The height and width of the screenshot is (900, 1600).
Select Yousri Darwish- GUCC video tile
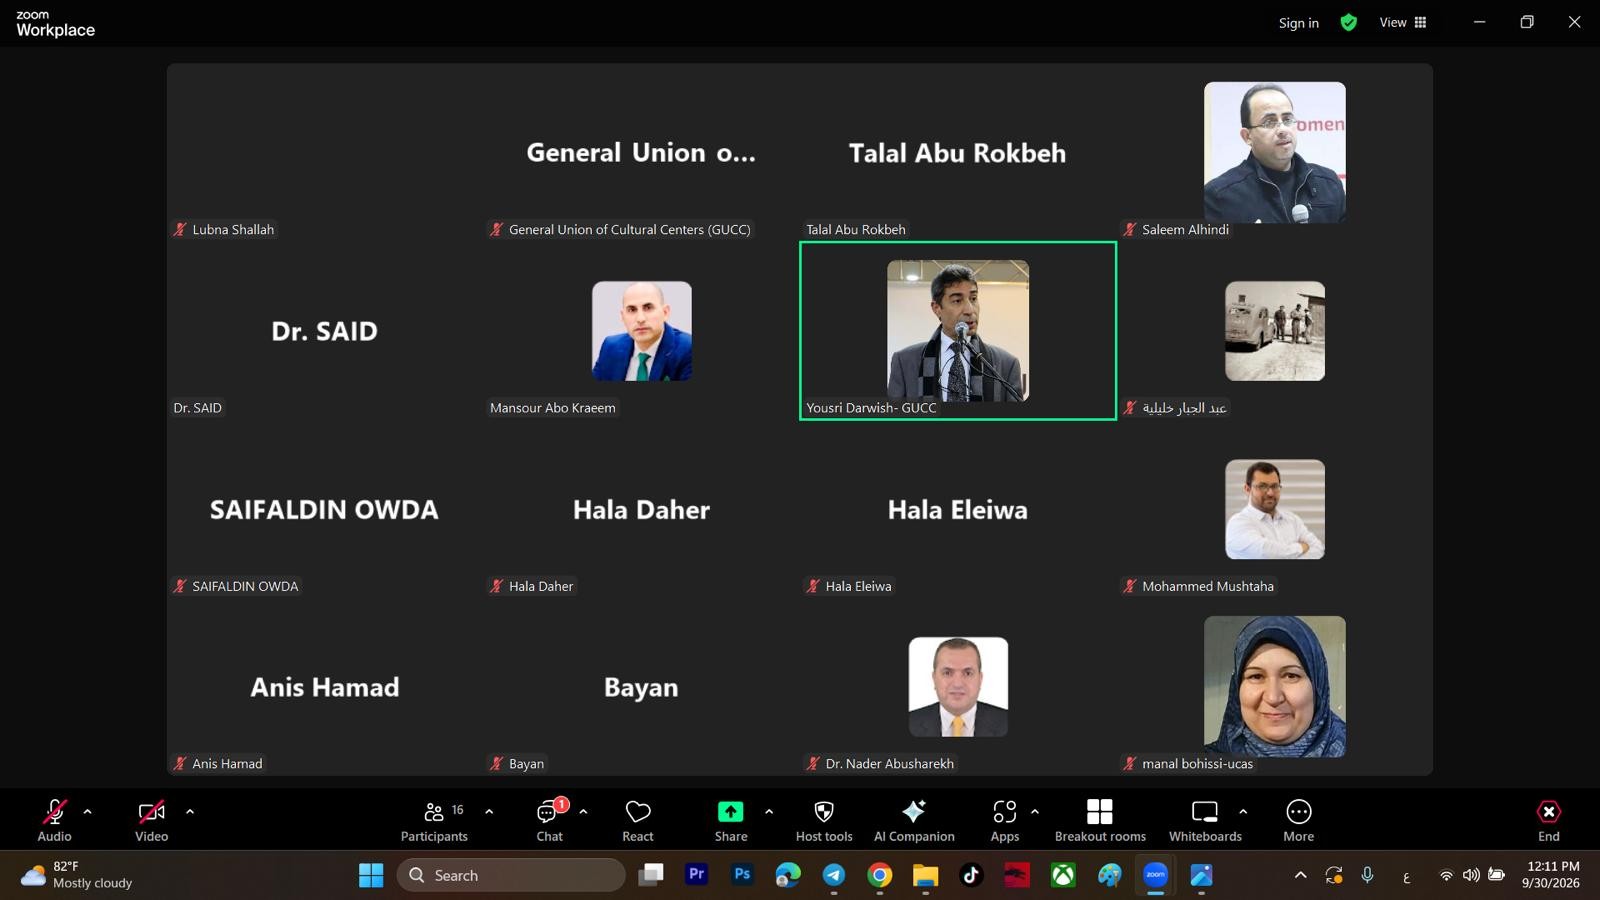(958, 330)
